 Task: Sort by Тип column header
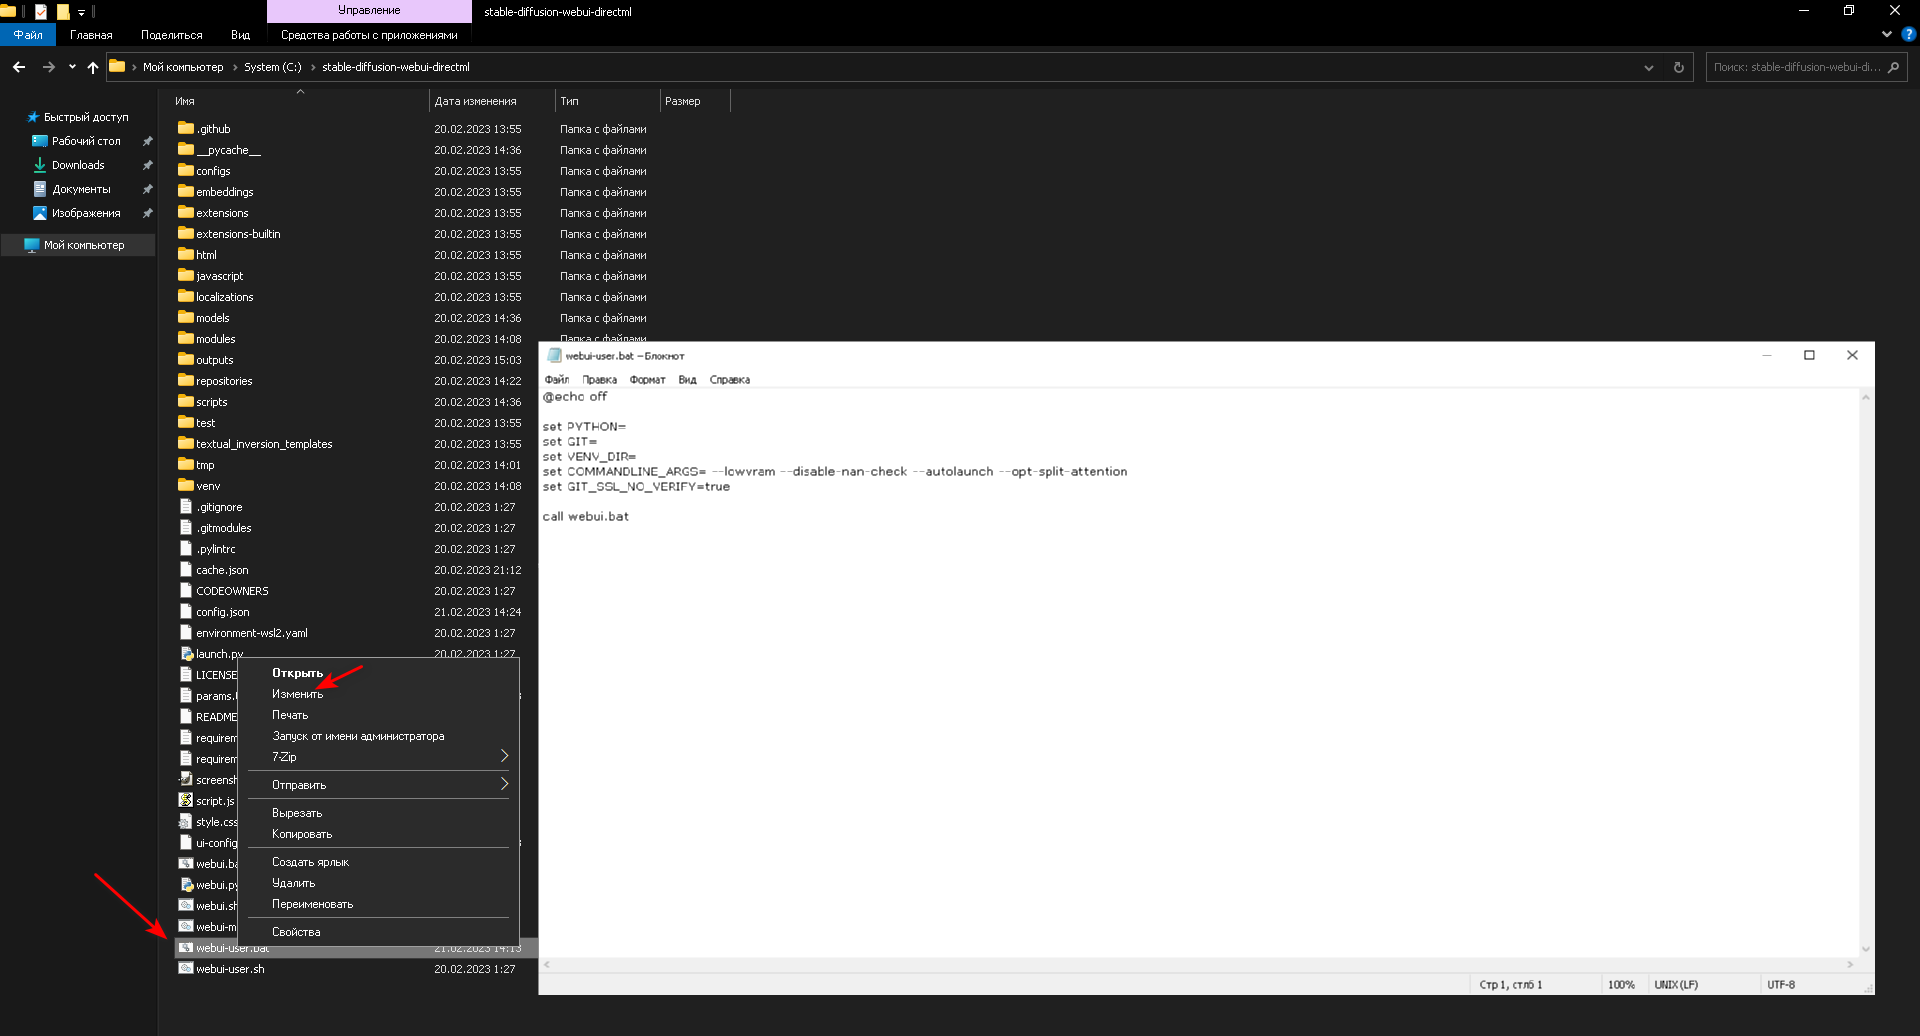(569, 101)
